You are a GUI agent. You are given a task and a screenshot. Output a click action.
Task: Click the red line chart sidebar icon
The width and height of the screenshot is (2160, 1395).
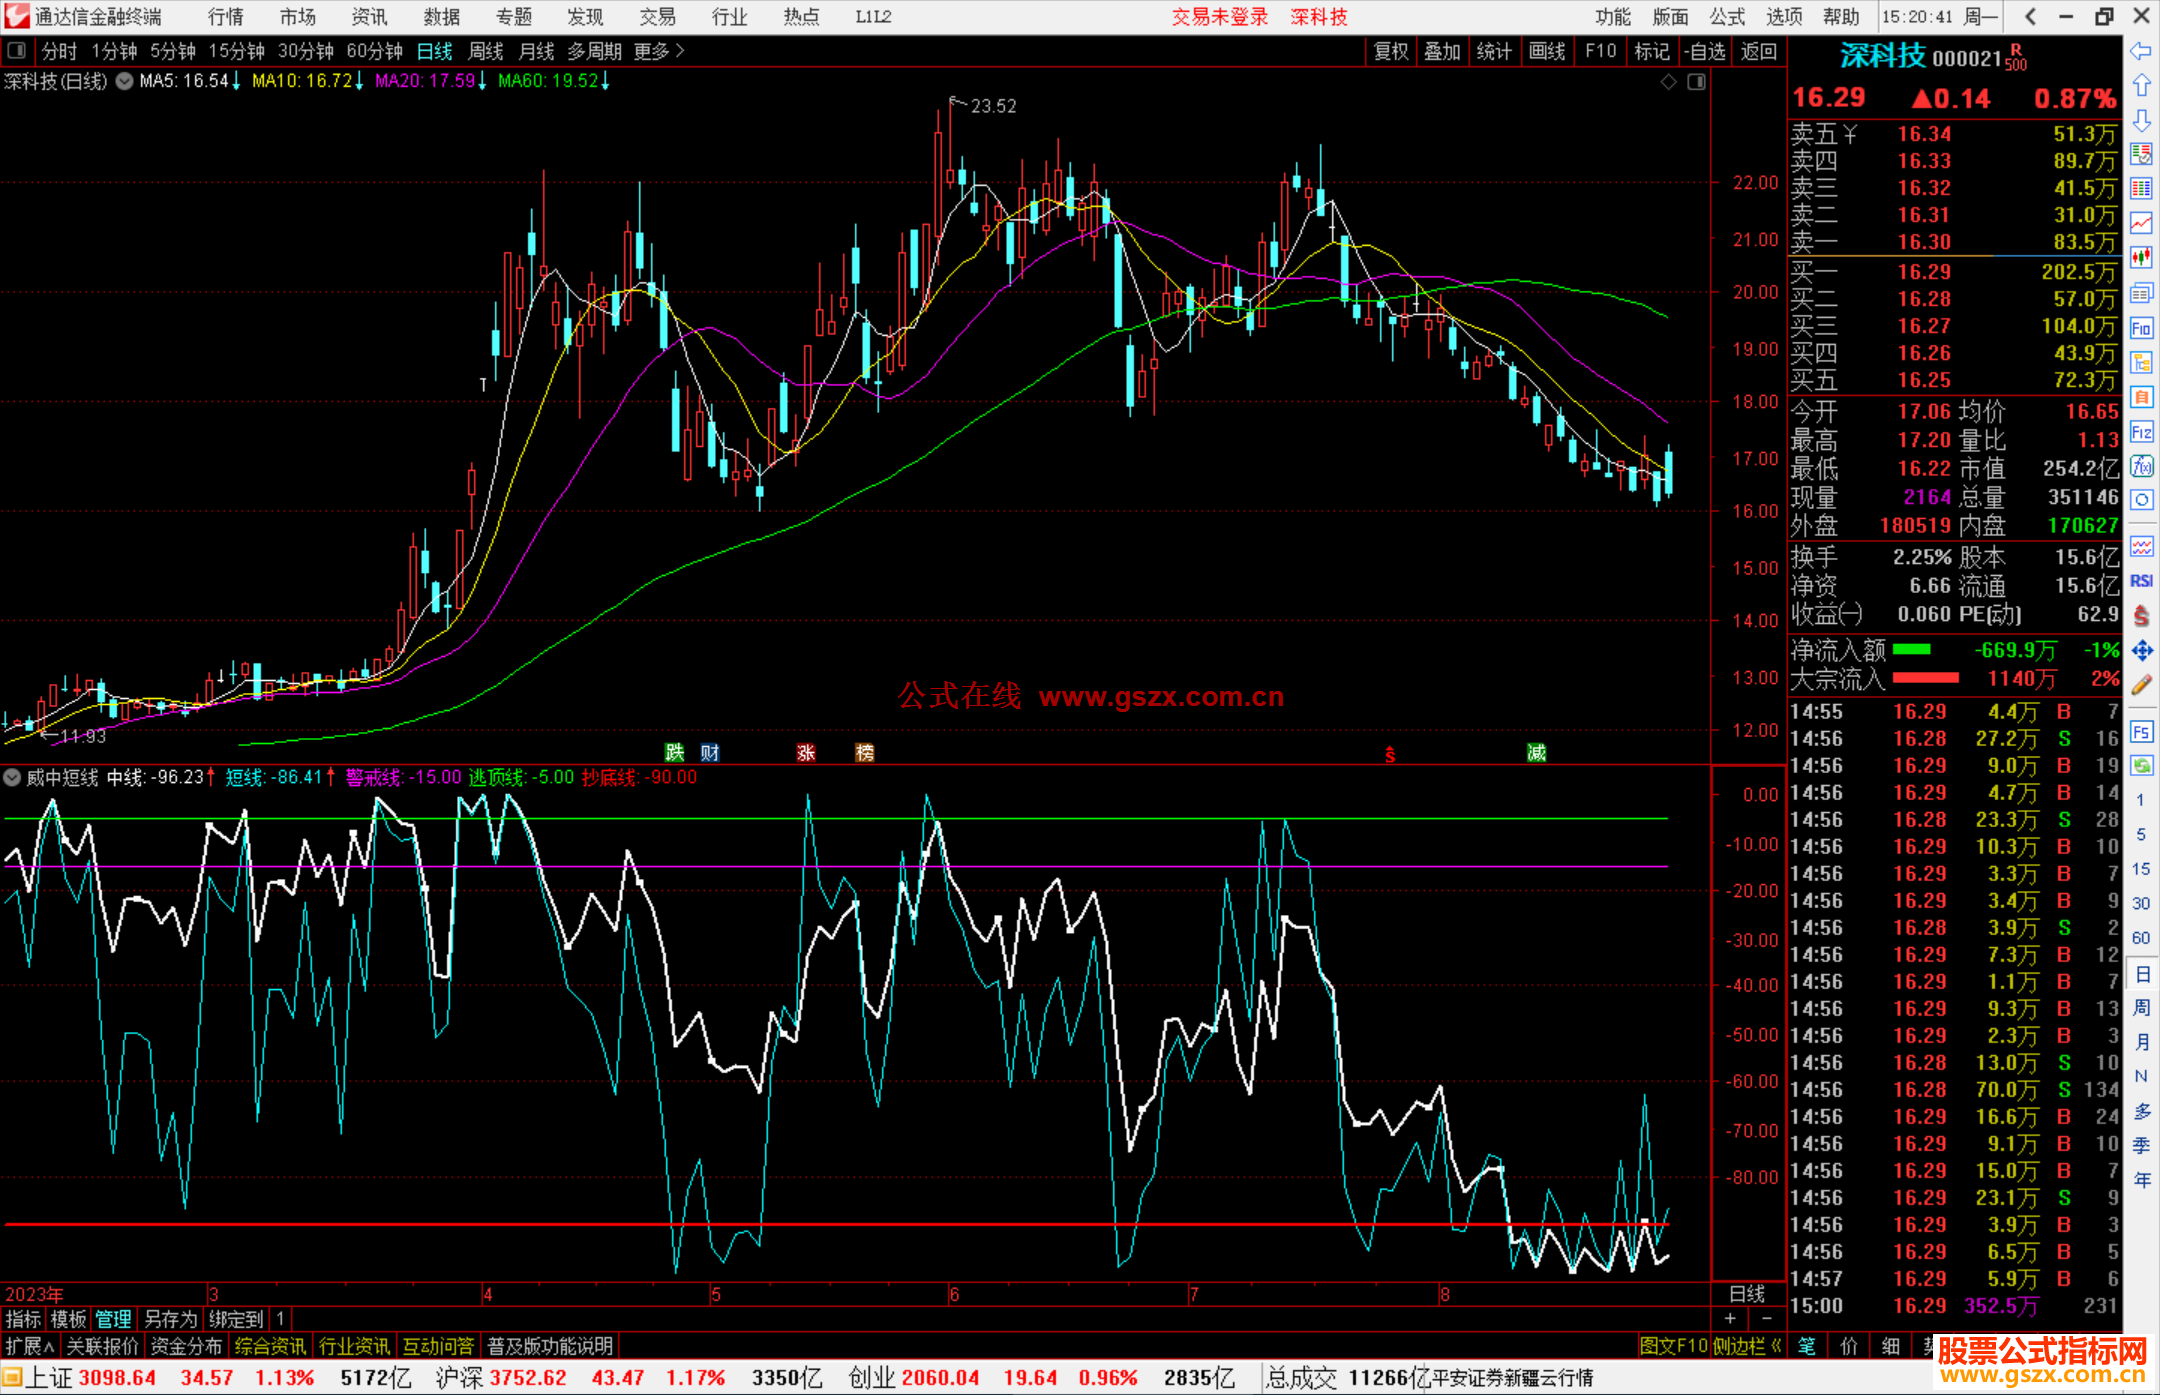(x=2141, y=223)
